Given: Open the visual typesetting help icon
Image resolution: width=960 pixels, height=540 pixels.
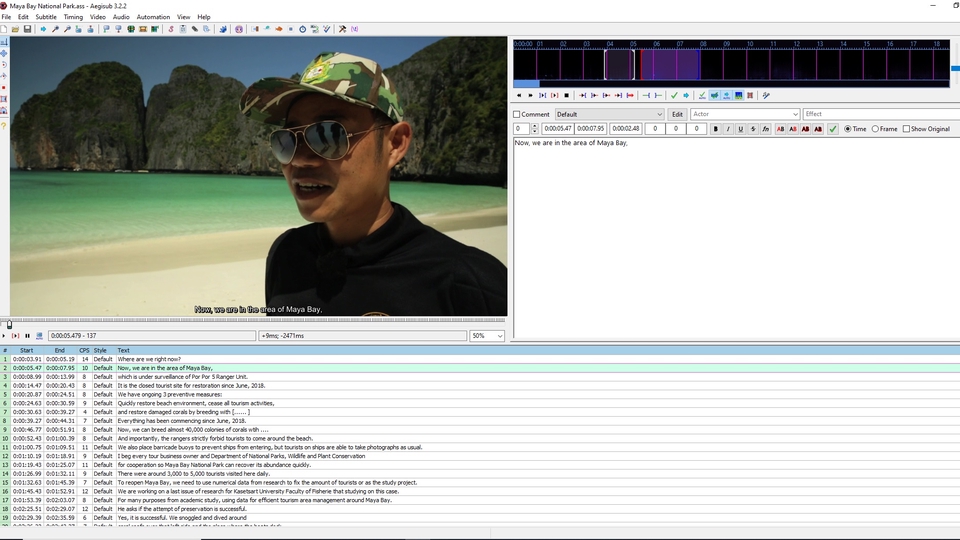Looking at the screenshot, I should tap(4, 126).
